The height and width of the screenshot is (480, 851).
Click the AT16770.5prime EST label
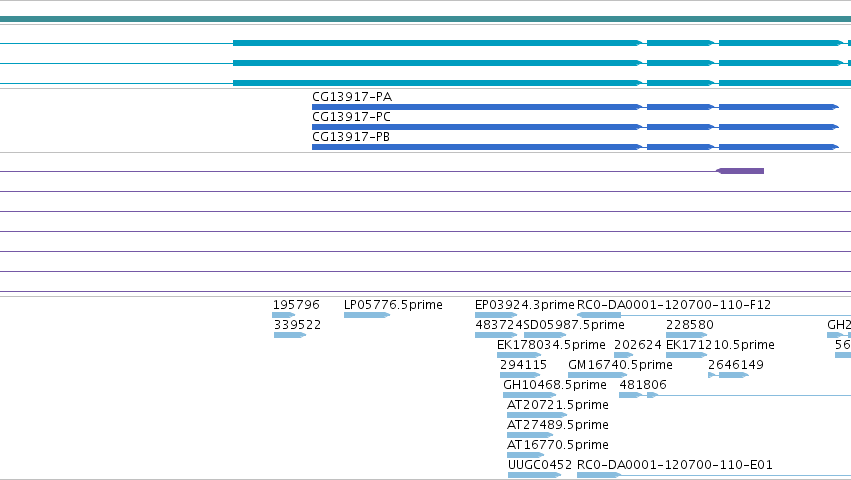(x=557, y=445)
